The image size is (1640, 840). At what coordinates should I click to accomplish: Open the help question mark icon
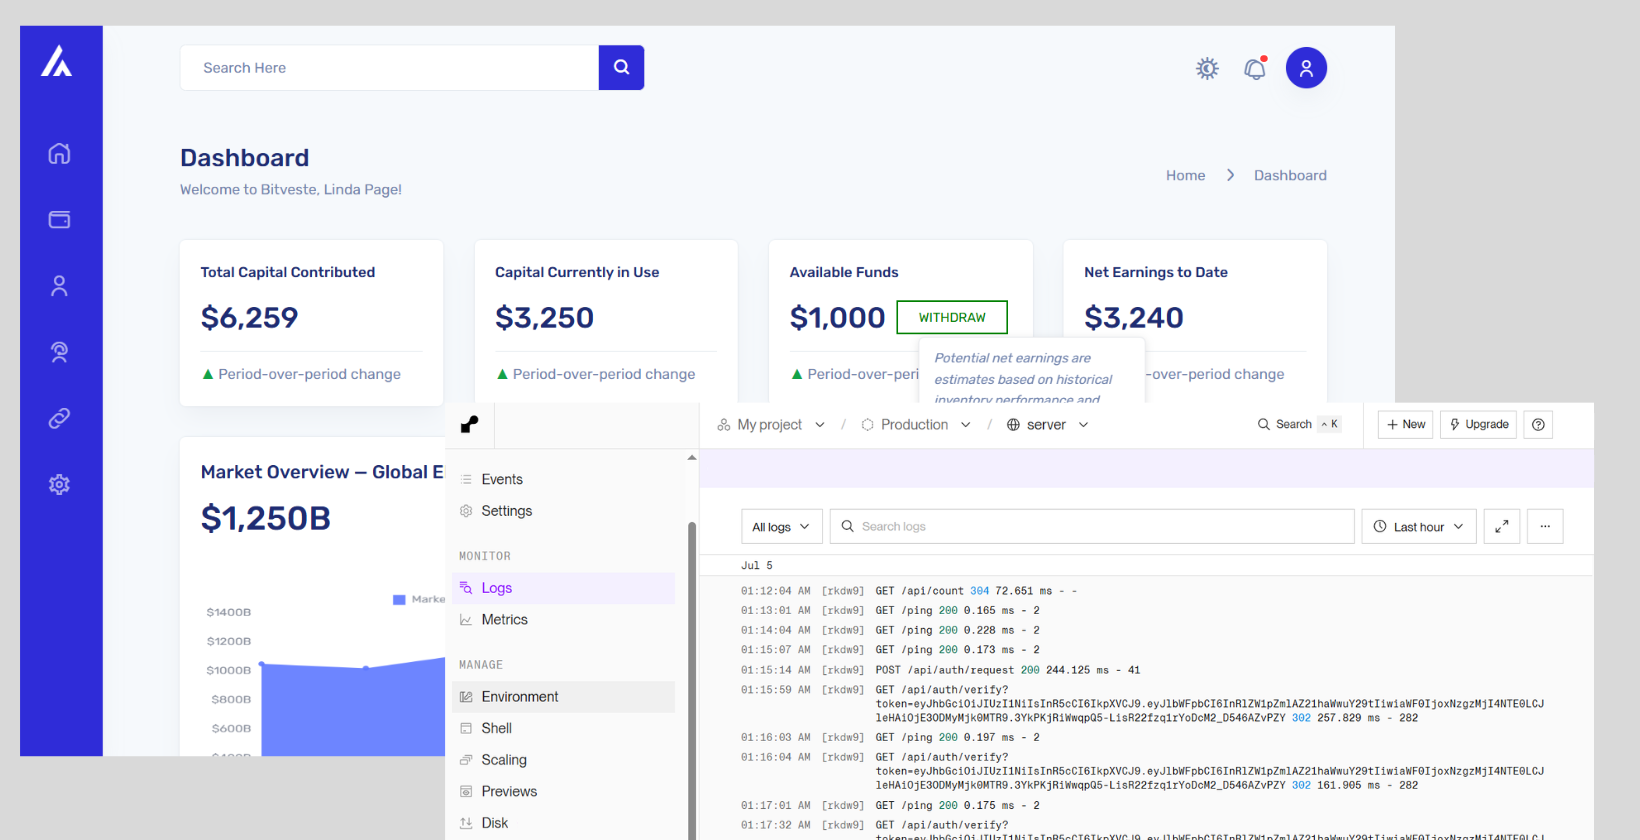[x=1538, y=424]
